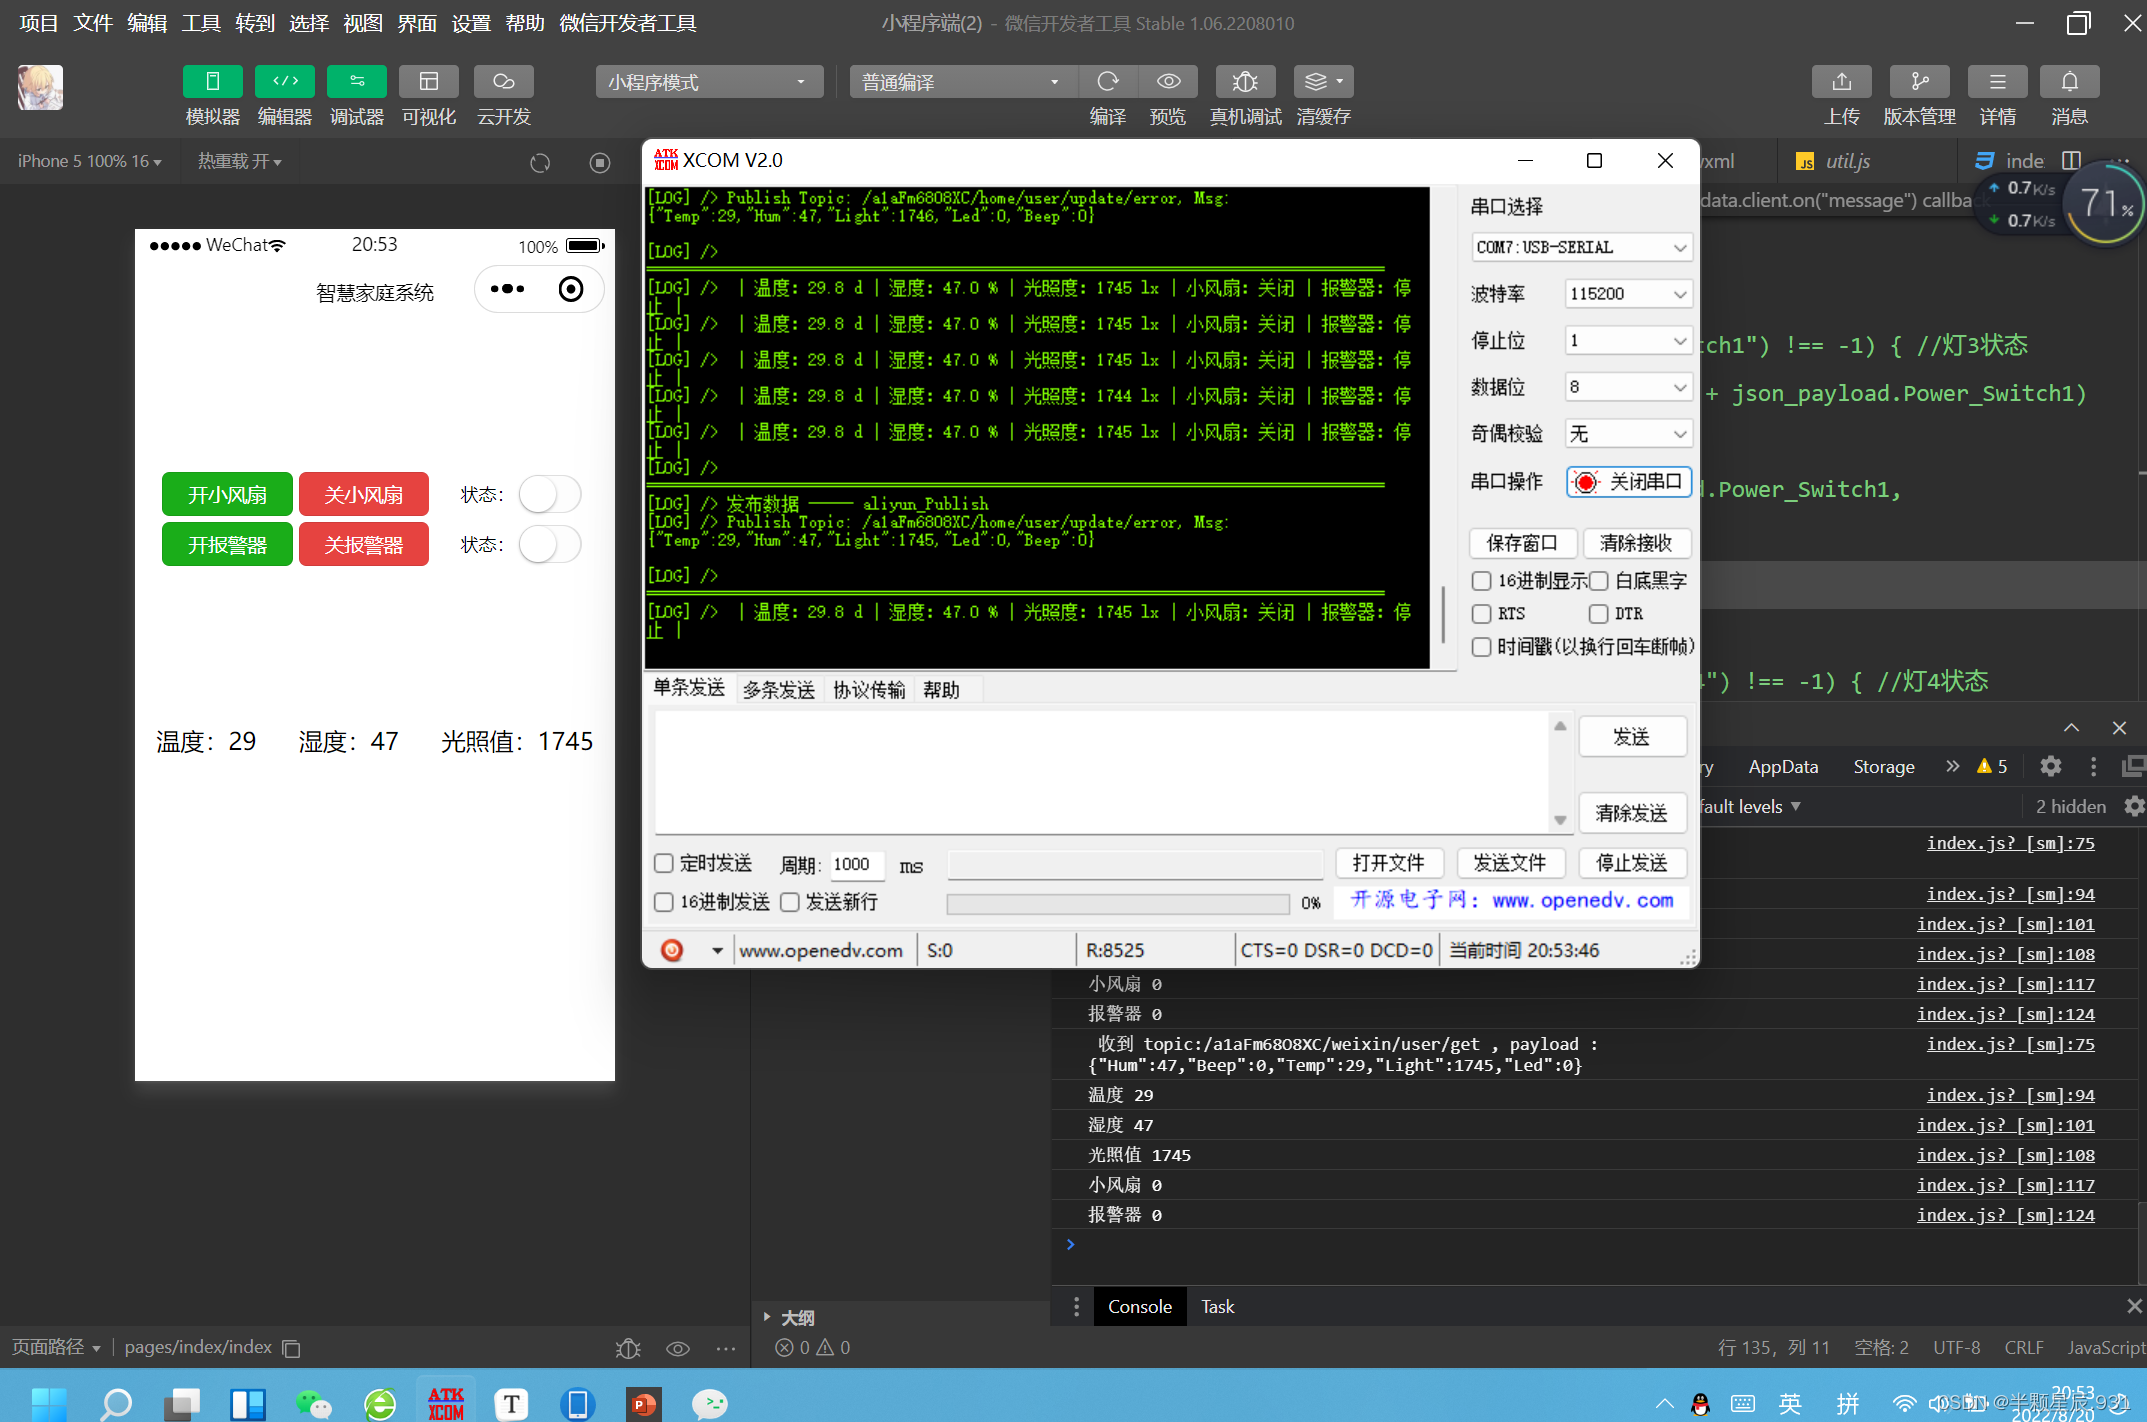
Task: Click in the XCOM send text area
Action: (x=1100, y=770)
